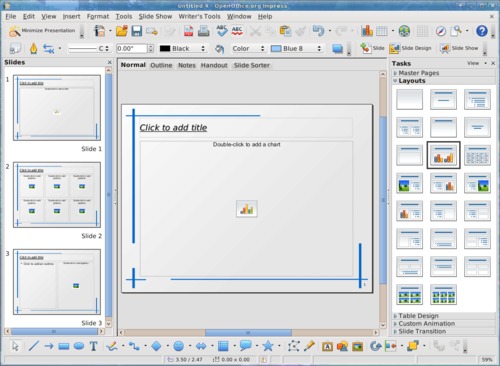This screenshot has height=366, width=500.
Task: Toggle the Display Grid icon
Action: (x=422, y=31)
